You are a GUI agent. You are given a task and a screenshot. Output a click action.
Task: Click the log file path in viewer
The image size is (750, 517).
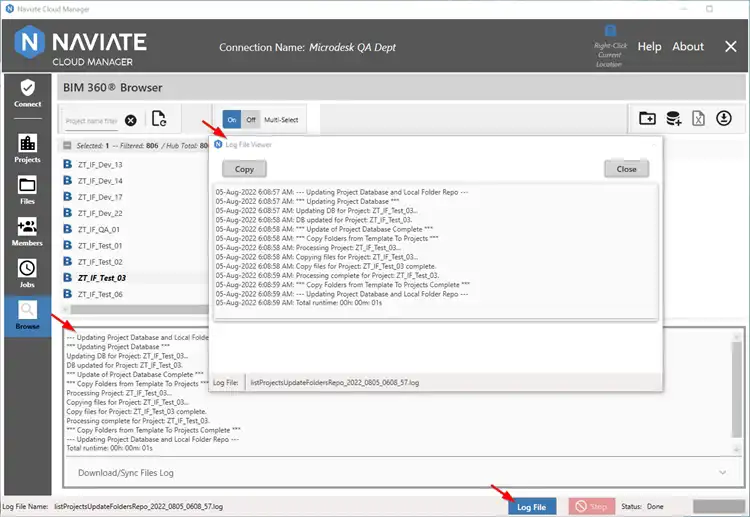[x=334, y=383]
